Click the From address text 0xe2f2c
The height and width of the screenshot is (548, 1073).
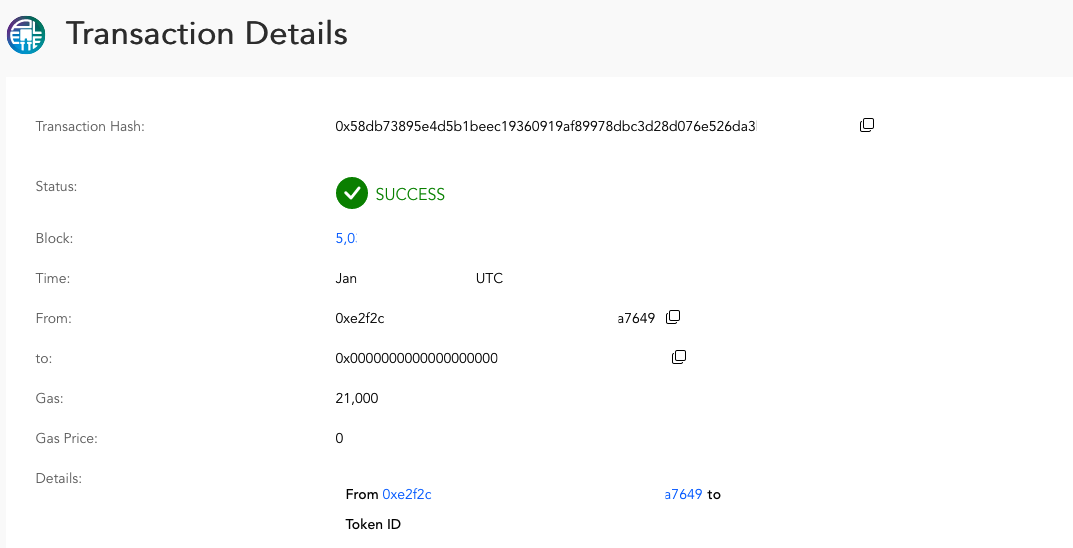coord(360,318)
